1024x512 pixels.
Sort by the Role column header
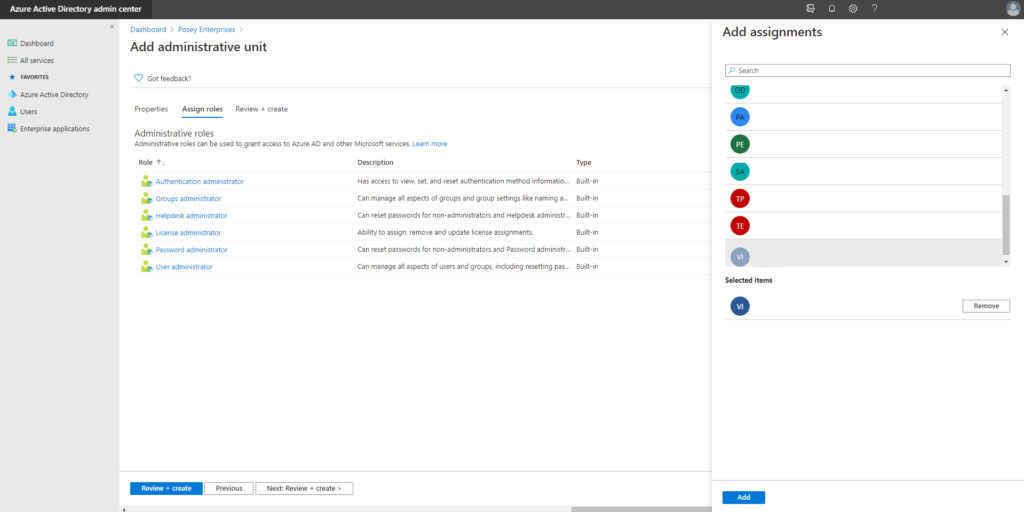pos(146,162)
